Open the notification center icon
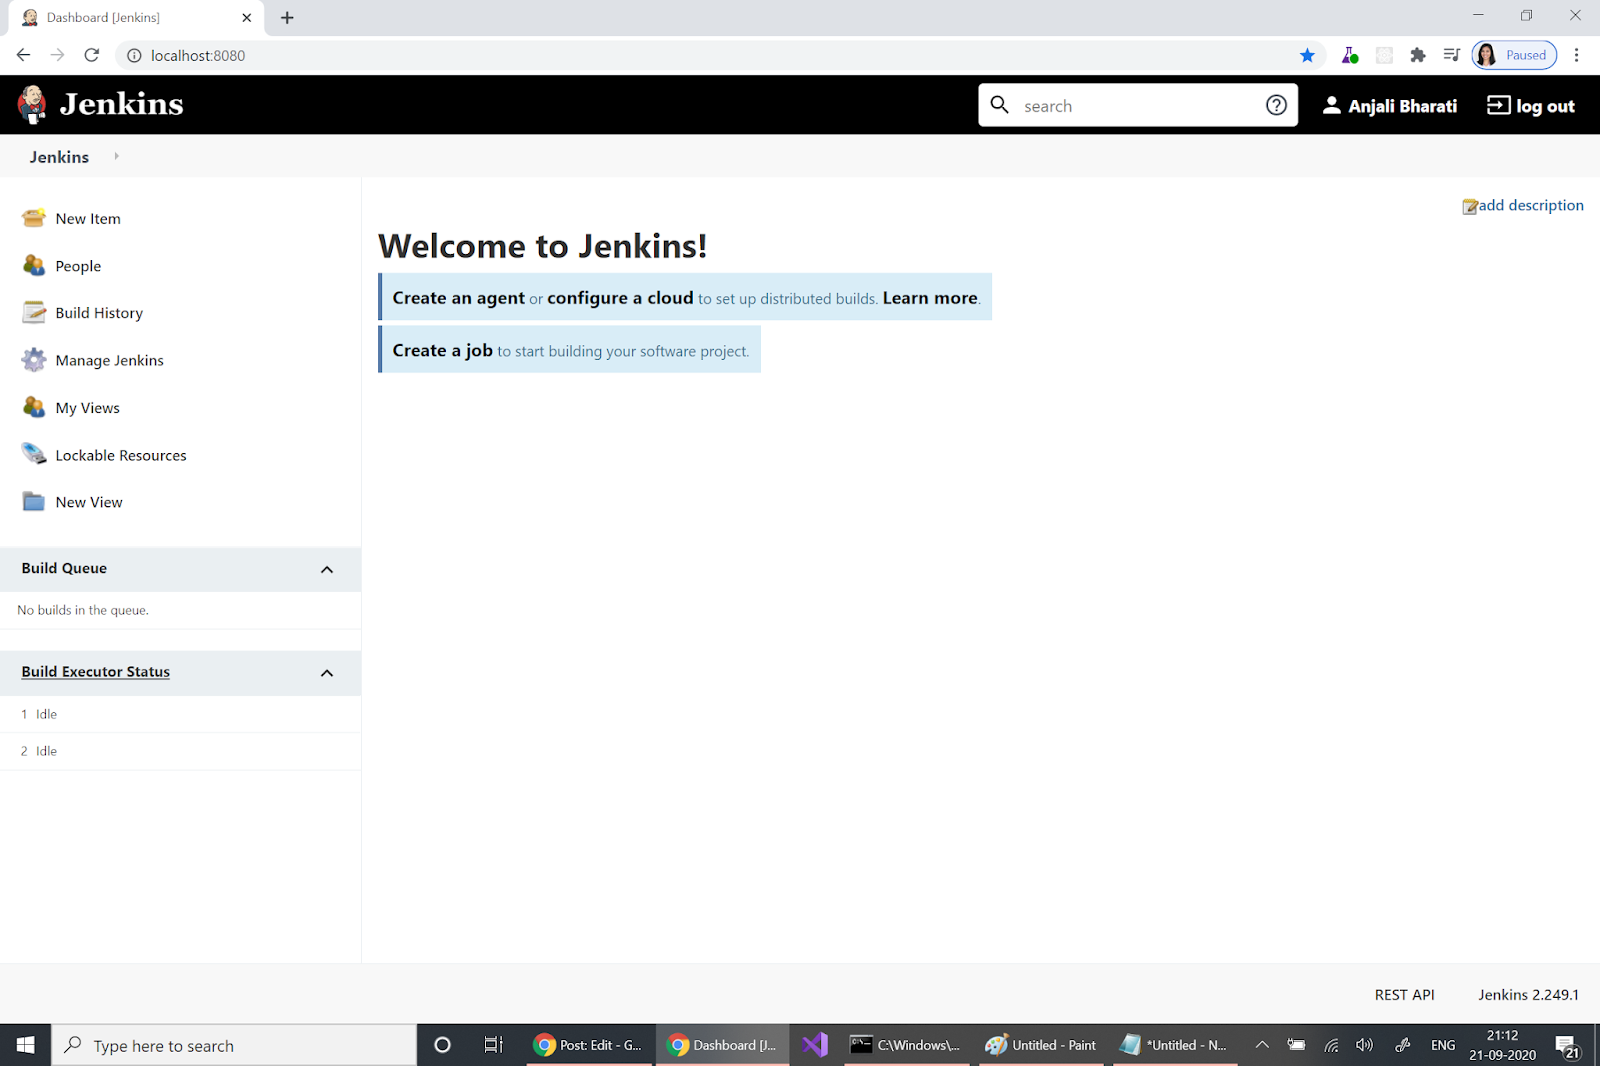Image resolution: width=1600 pixels, height=1066 pixels. [1568, 1046]
